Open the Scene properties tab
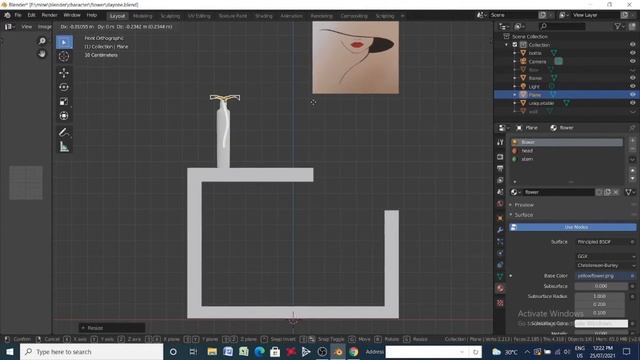Image resolution: width=640 pixels, height=360 pixels. tap(500, 192)
